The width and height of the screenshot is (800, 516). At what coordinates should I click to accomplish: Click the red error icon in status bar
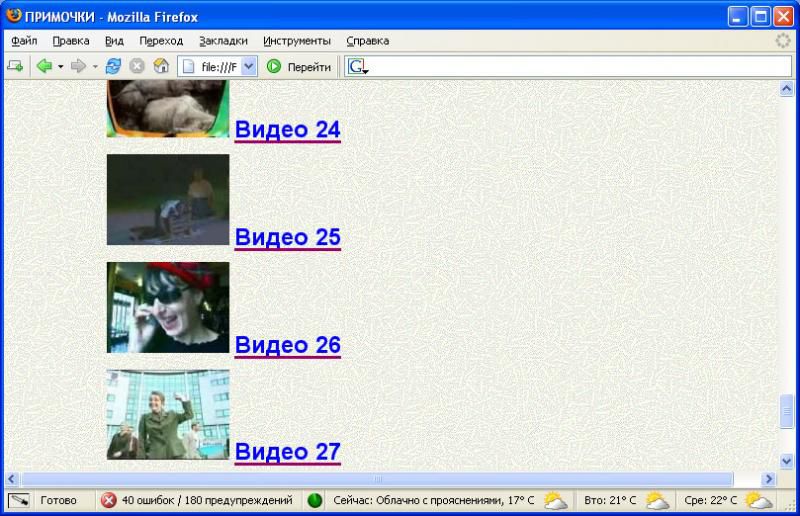[109, 500]
